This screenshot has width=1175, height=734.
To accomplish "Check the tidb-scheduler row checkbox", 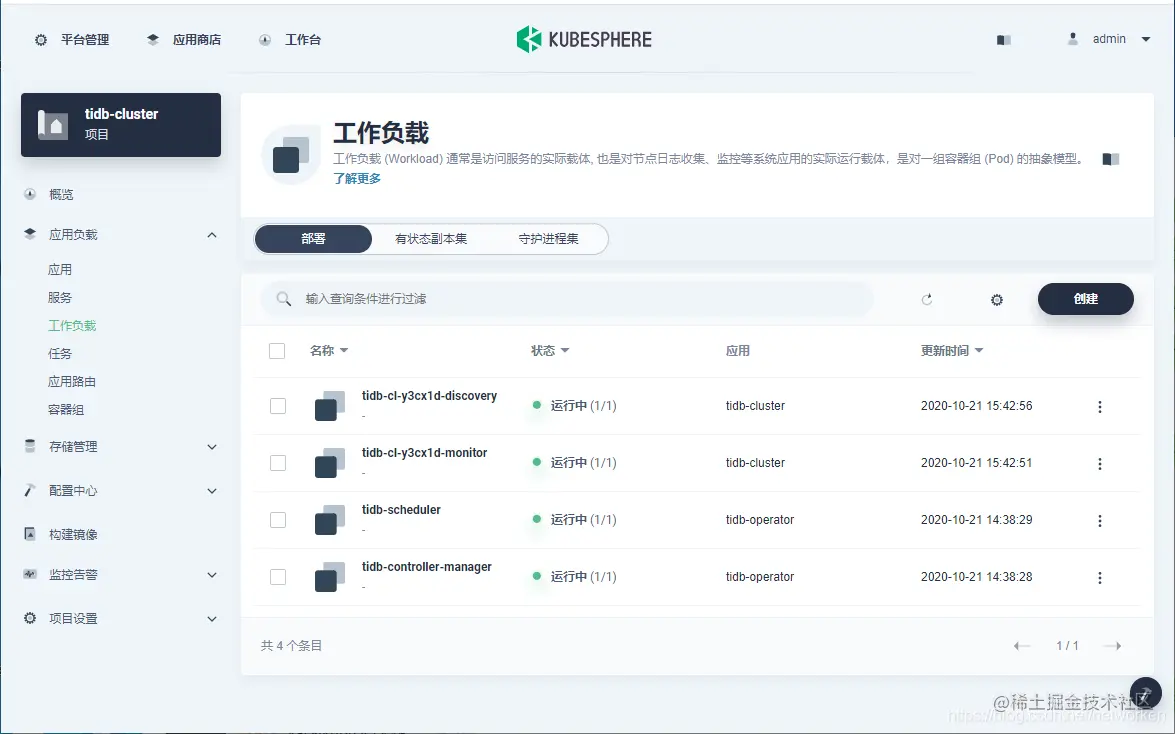I will pyautogui.click(x=278, y=520).
